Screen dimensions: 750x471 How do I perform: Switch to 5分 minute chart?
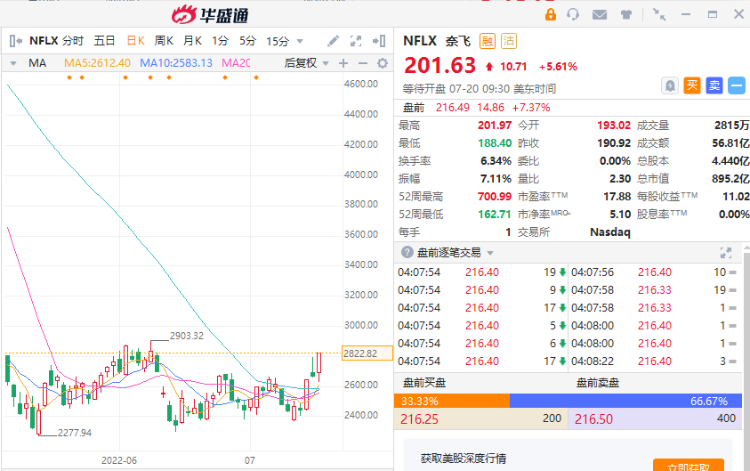point(248,41)
